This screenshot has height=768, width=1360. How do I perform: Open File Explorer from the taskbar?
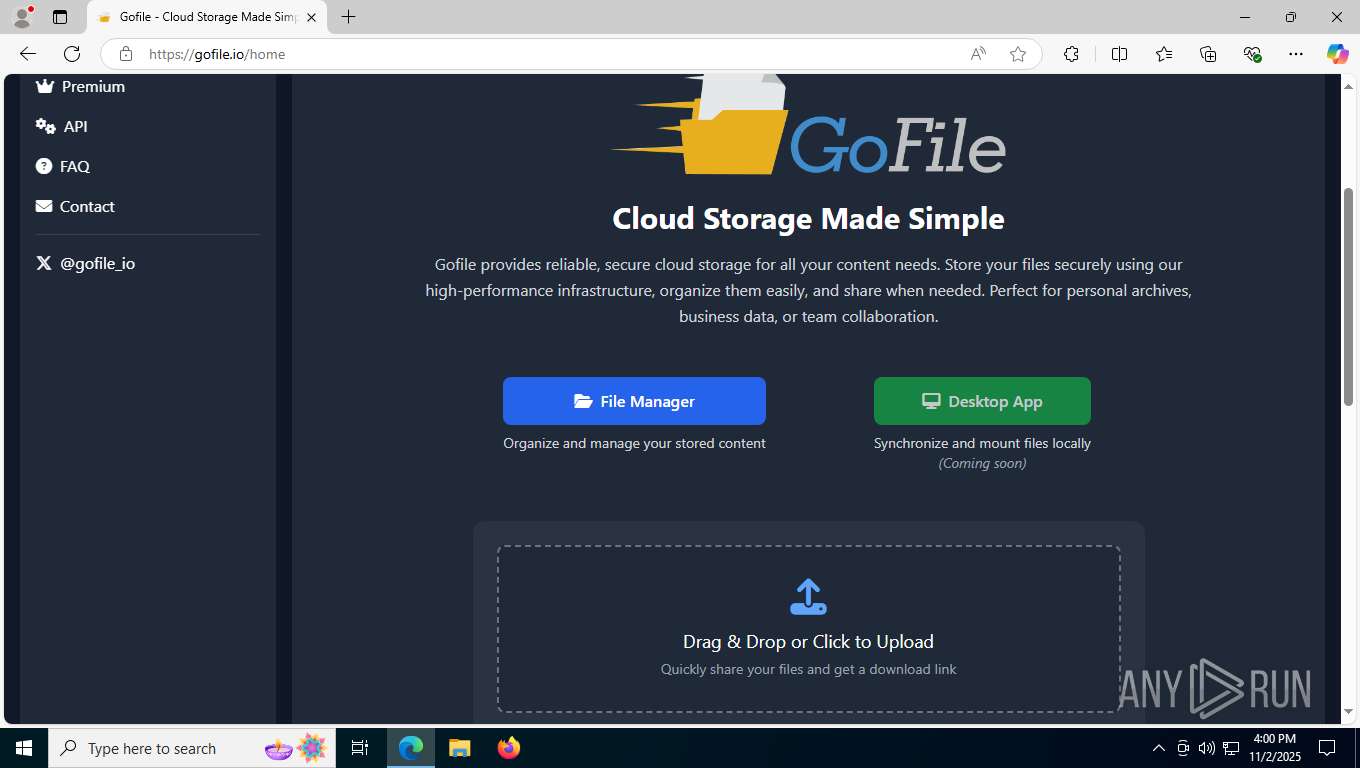pos(459,748)
